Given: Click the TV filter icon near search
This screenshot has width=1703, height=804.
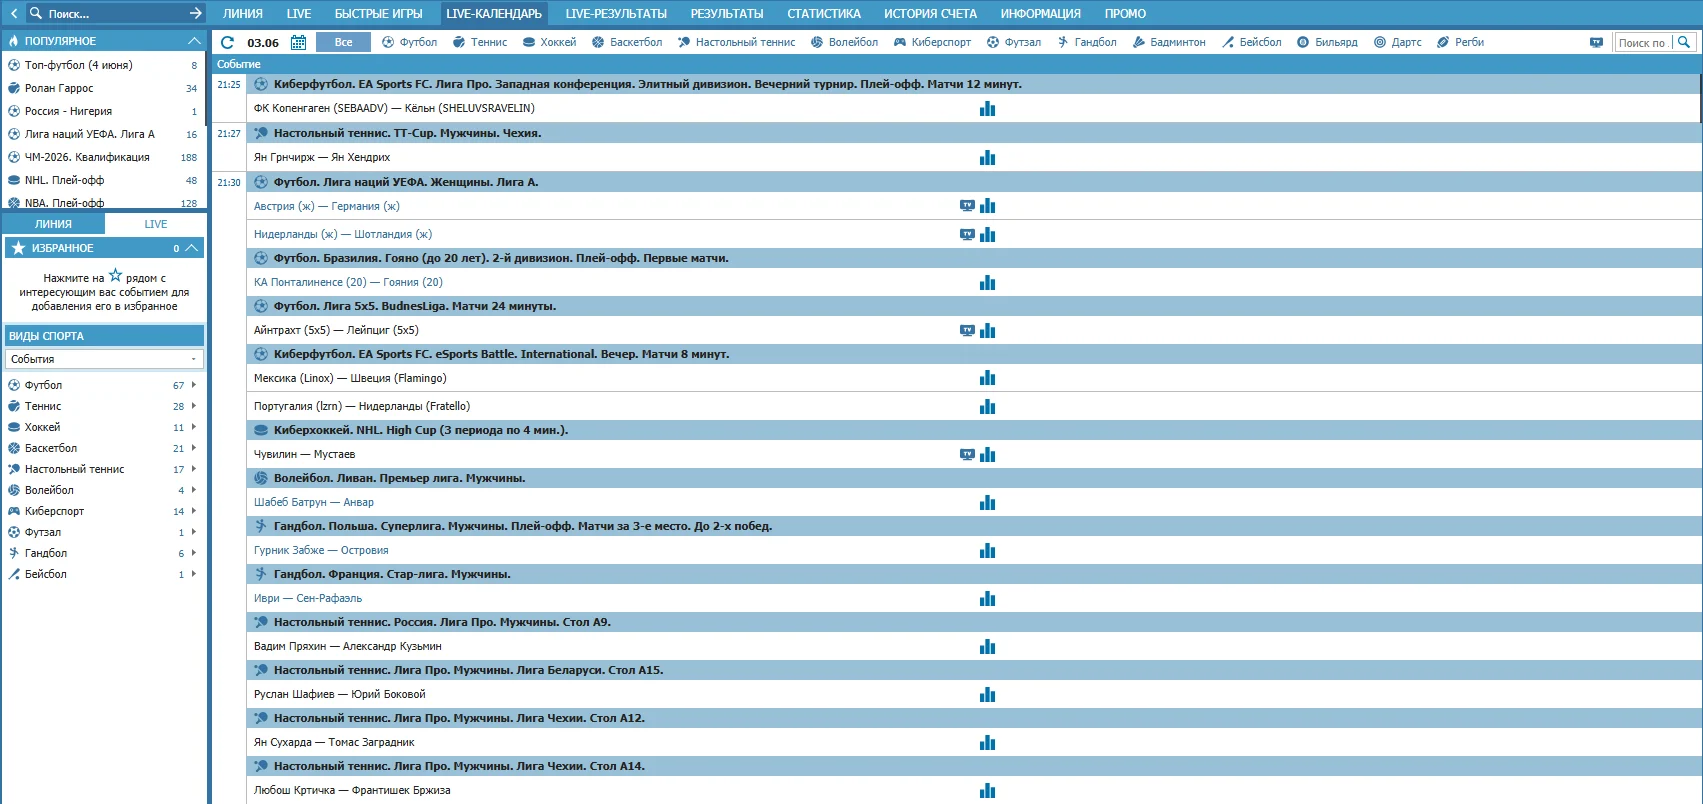Looking at the screenshot, I should click(x=1596, y=42).
